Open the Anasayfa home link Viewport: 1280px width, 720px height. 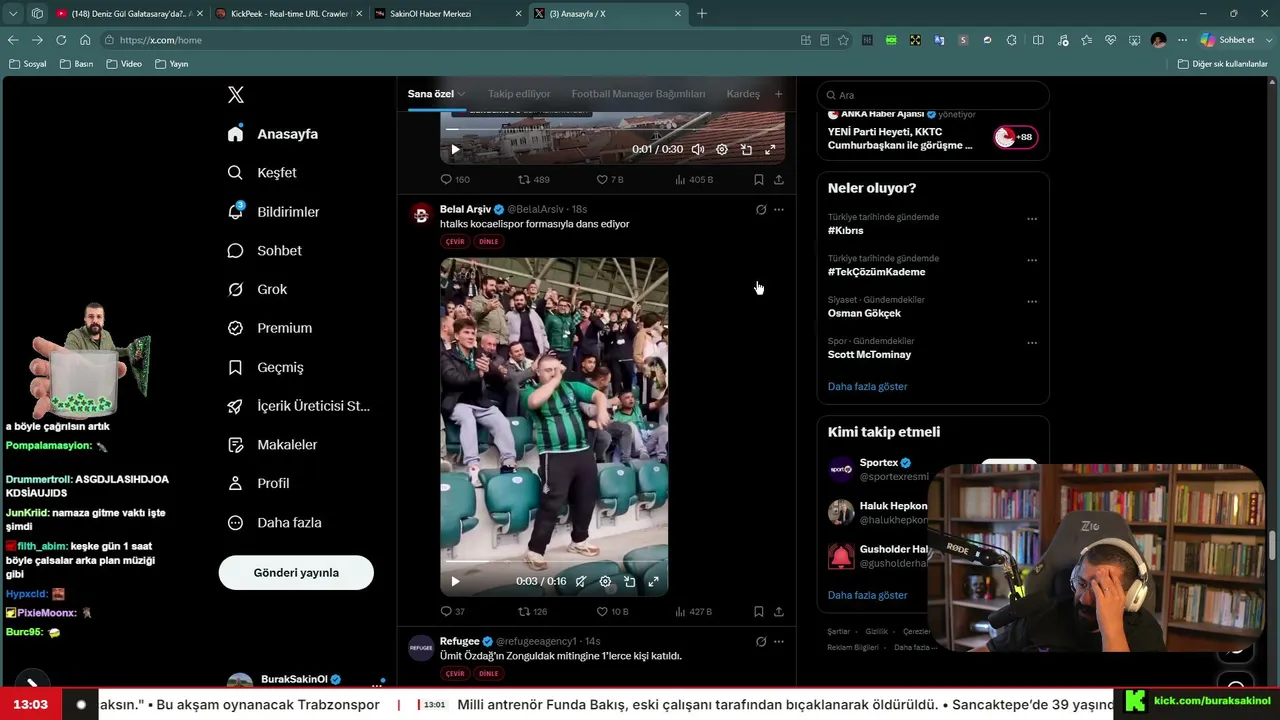tap(273, 134)
